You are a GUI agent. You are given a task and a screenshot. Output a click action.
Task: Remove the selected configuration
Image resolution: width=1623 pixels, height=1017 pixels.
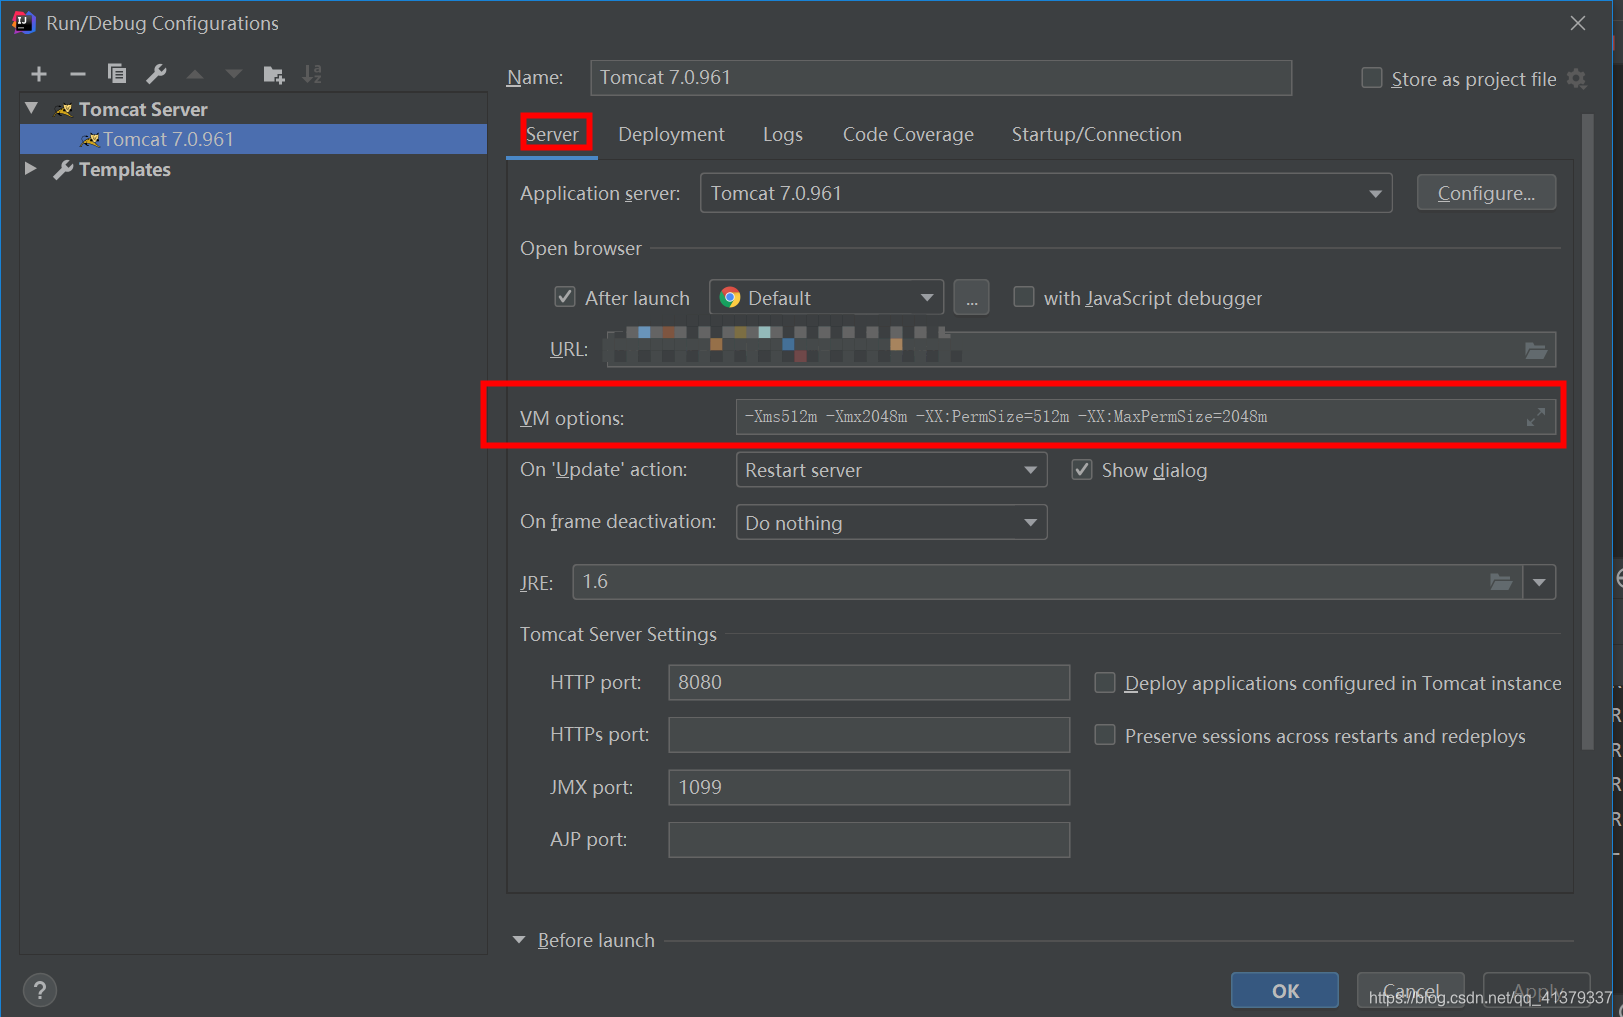click(x=77, y=73)
